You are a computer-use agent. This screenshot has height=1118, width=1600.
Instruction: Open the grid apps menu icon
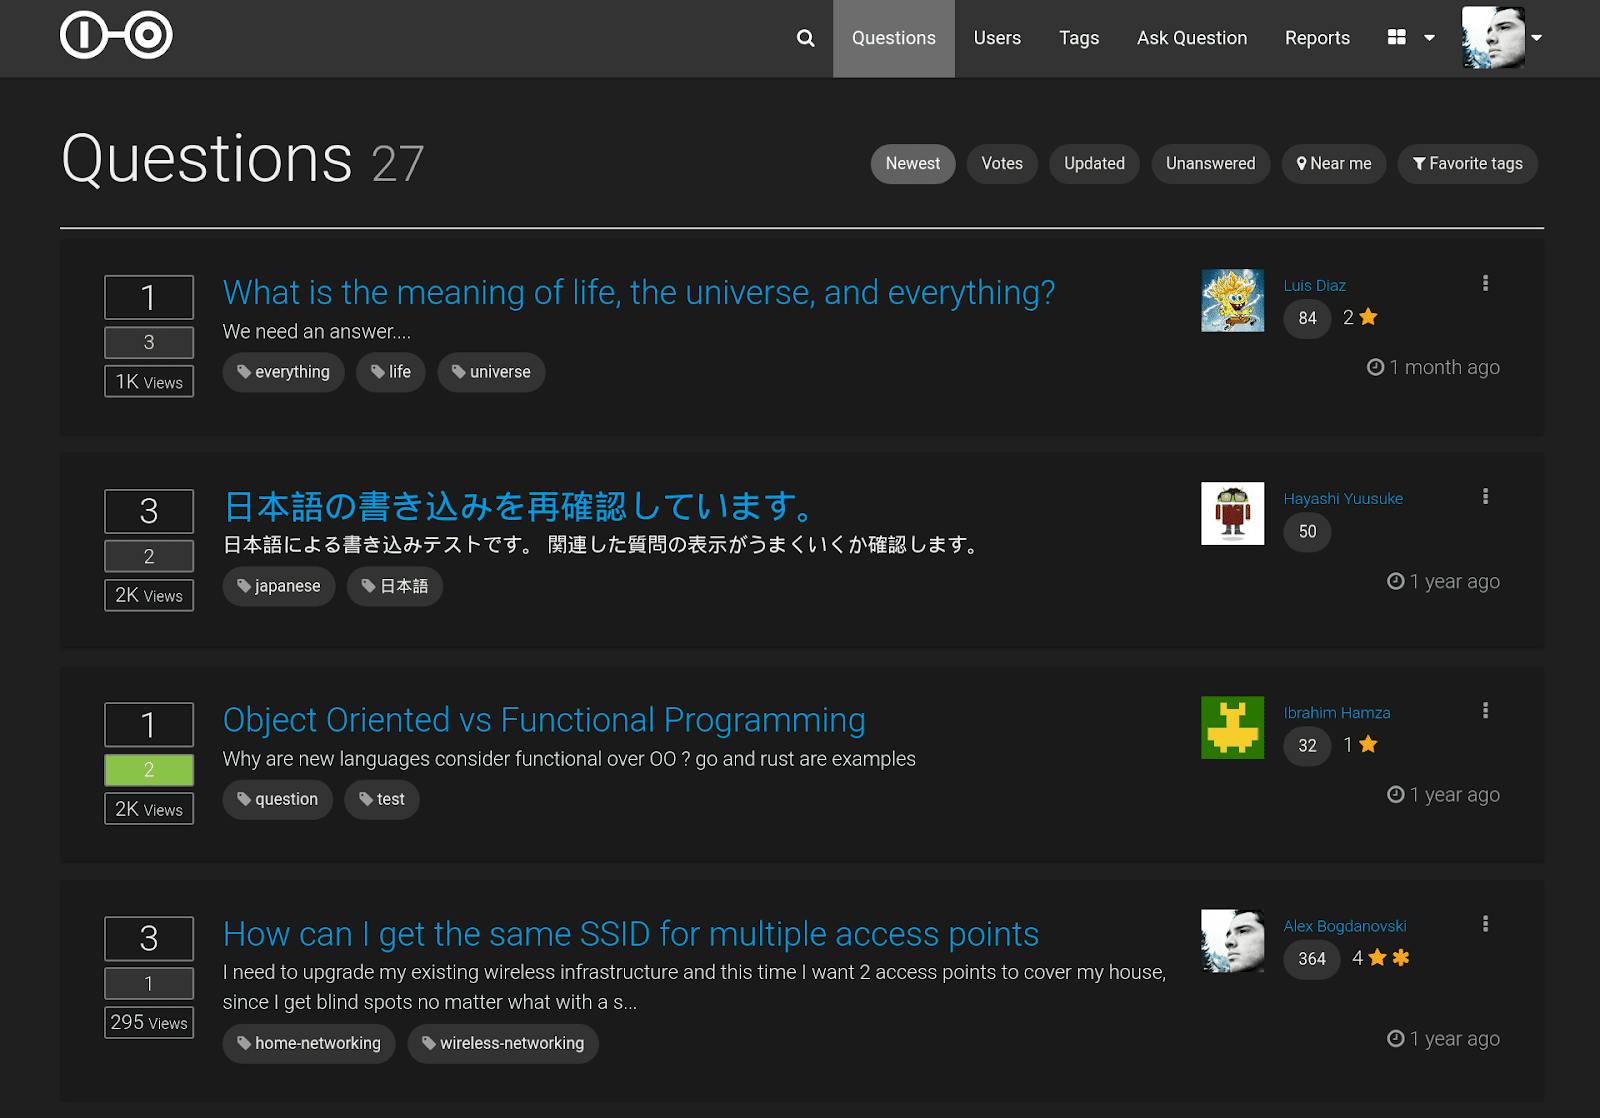(1397, 37)
